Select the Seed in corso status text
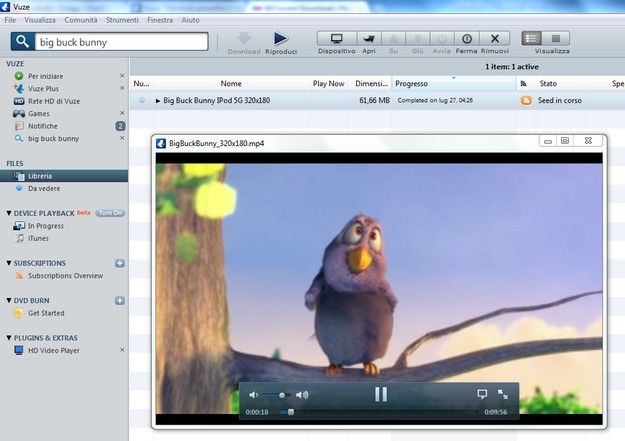 [x=560, y=100]
